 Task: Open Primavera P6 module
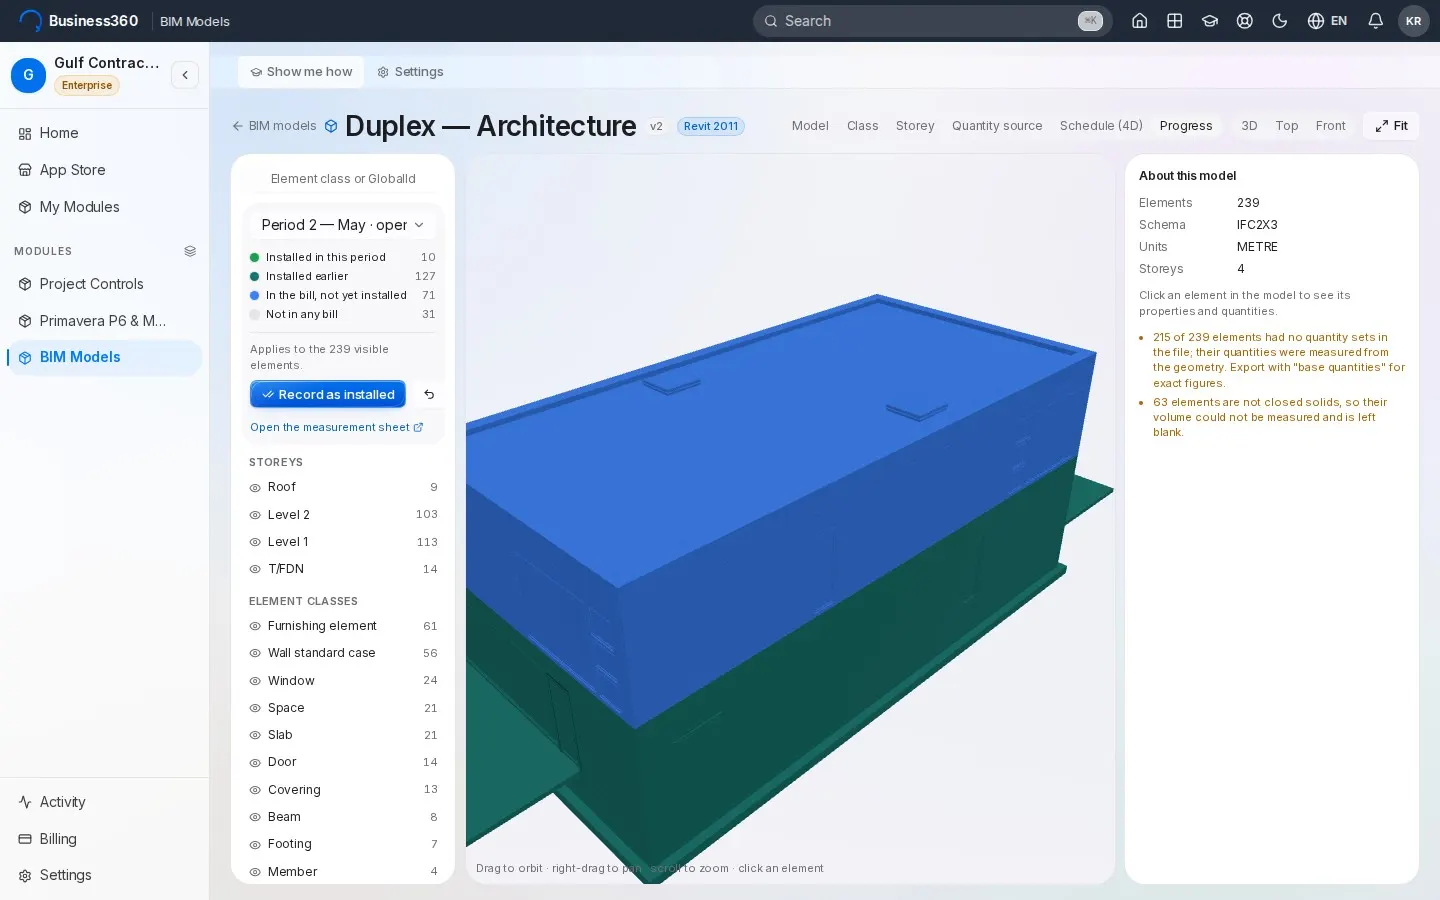[x=104, y=321]
